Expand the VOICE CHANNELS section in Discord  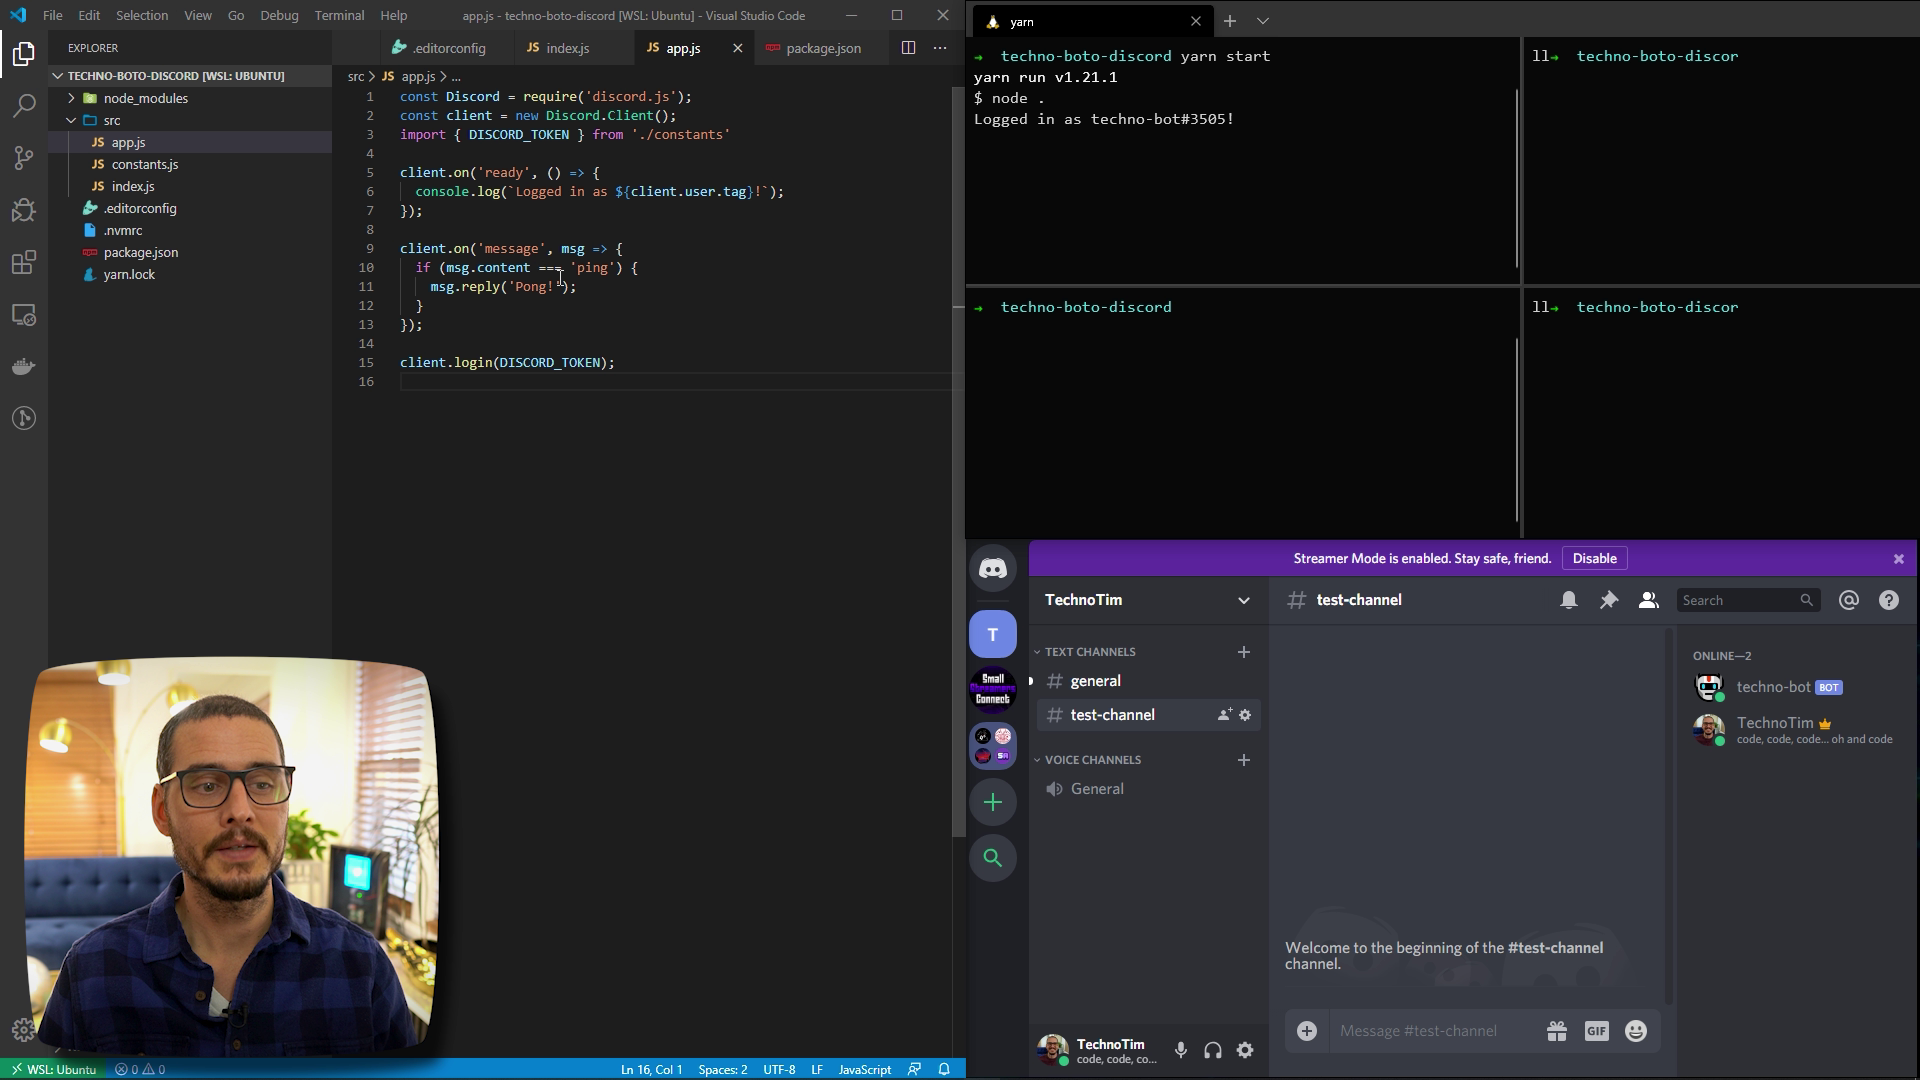pos(1036,760)
